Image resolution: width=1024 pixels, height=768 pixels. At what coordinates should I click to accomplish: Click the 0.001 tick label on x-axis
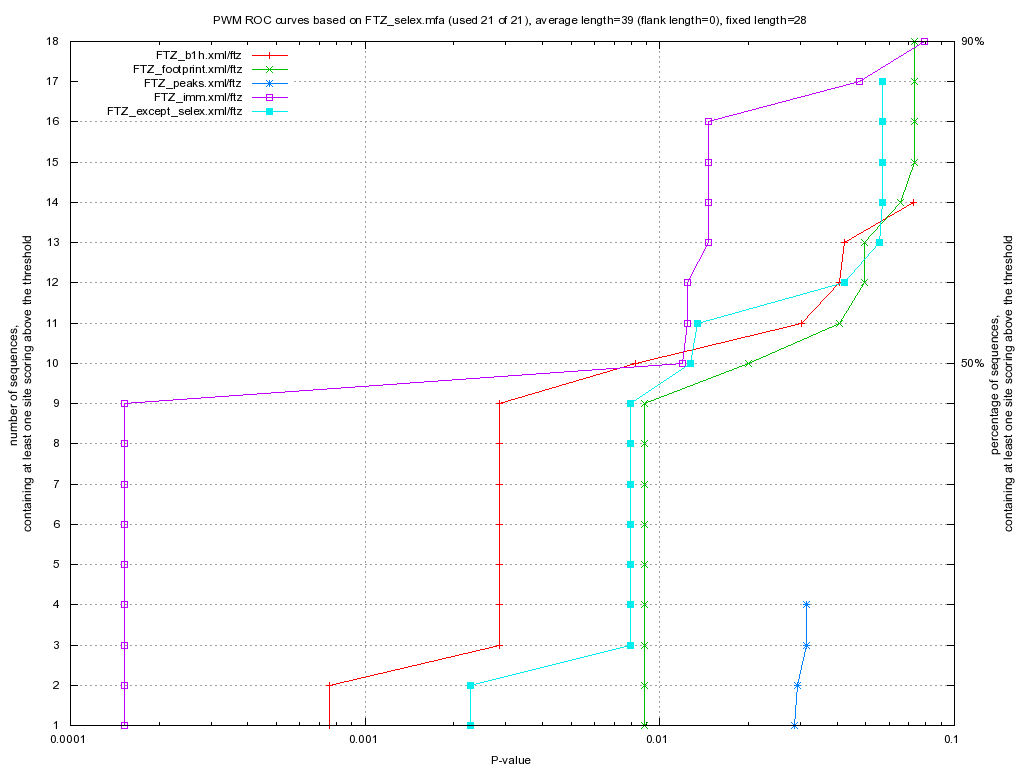[364, 739]
